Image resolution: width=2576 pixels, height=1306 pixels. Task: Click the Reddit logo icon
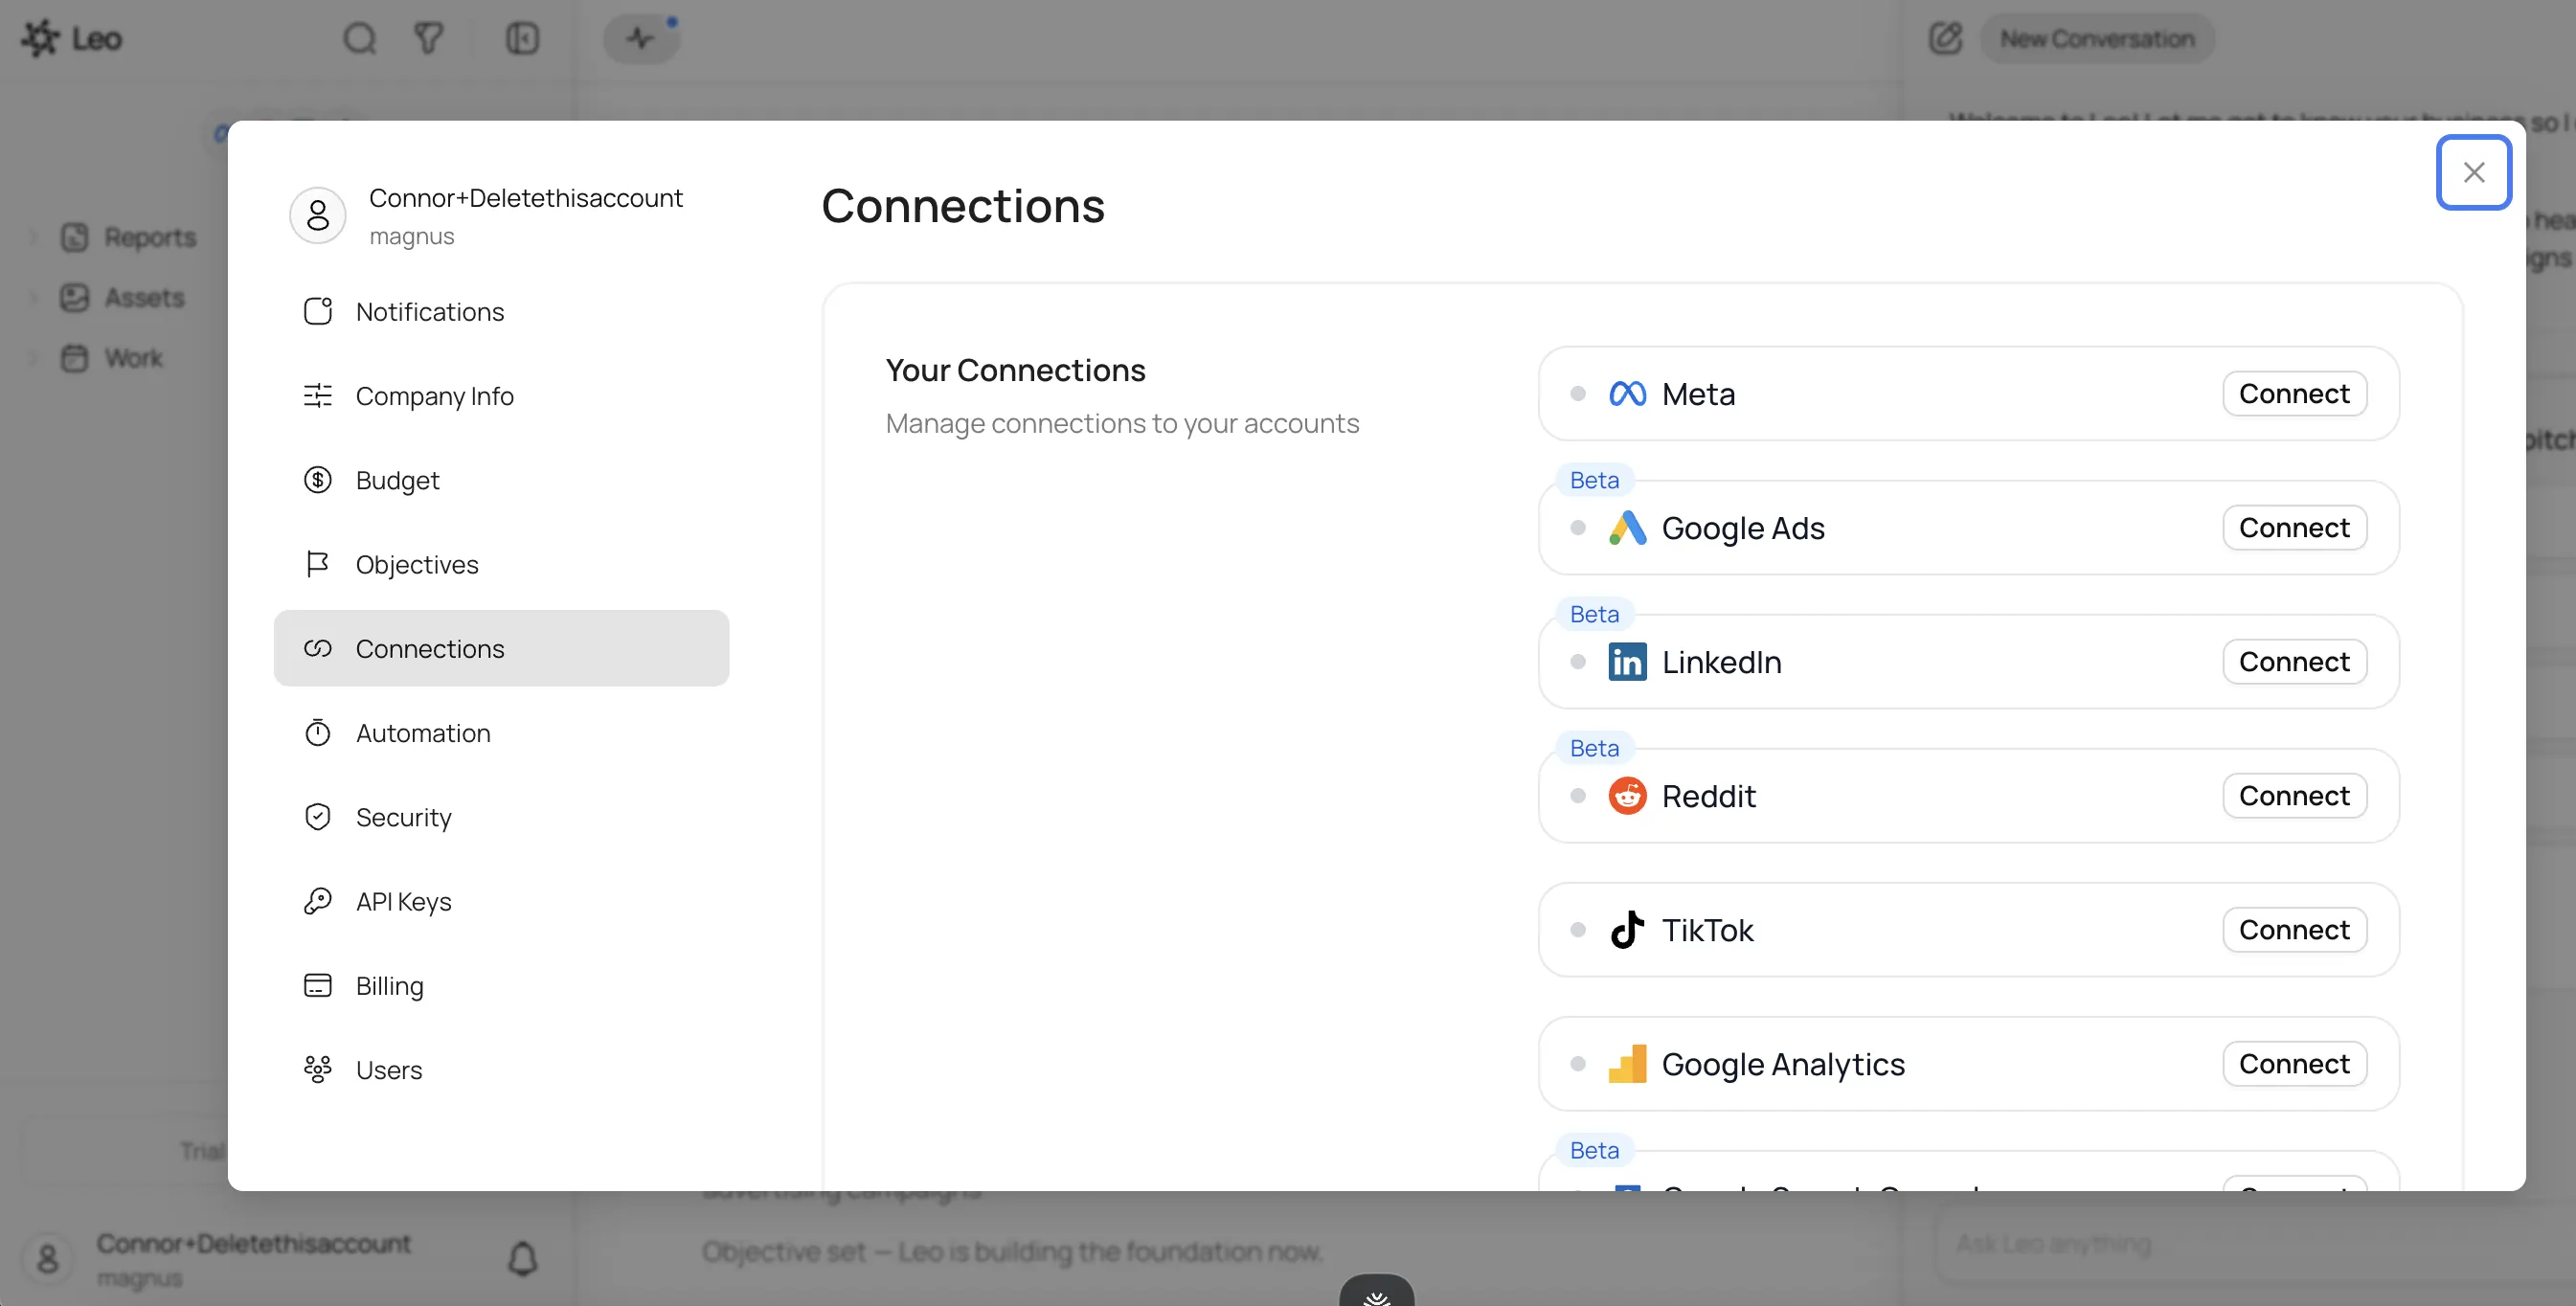1627,796
